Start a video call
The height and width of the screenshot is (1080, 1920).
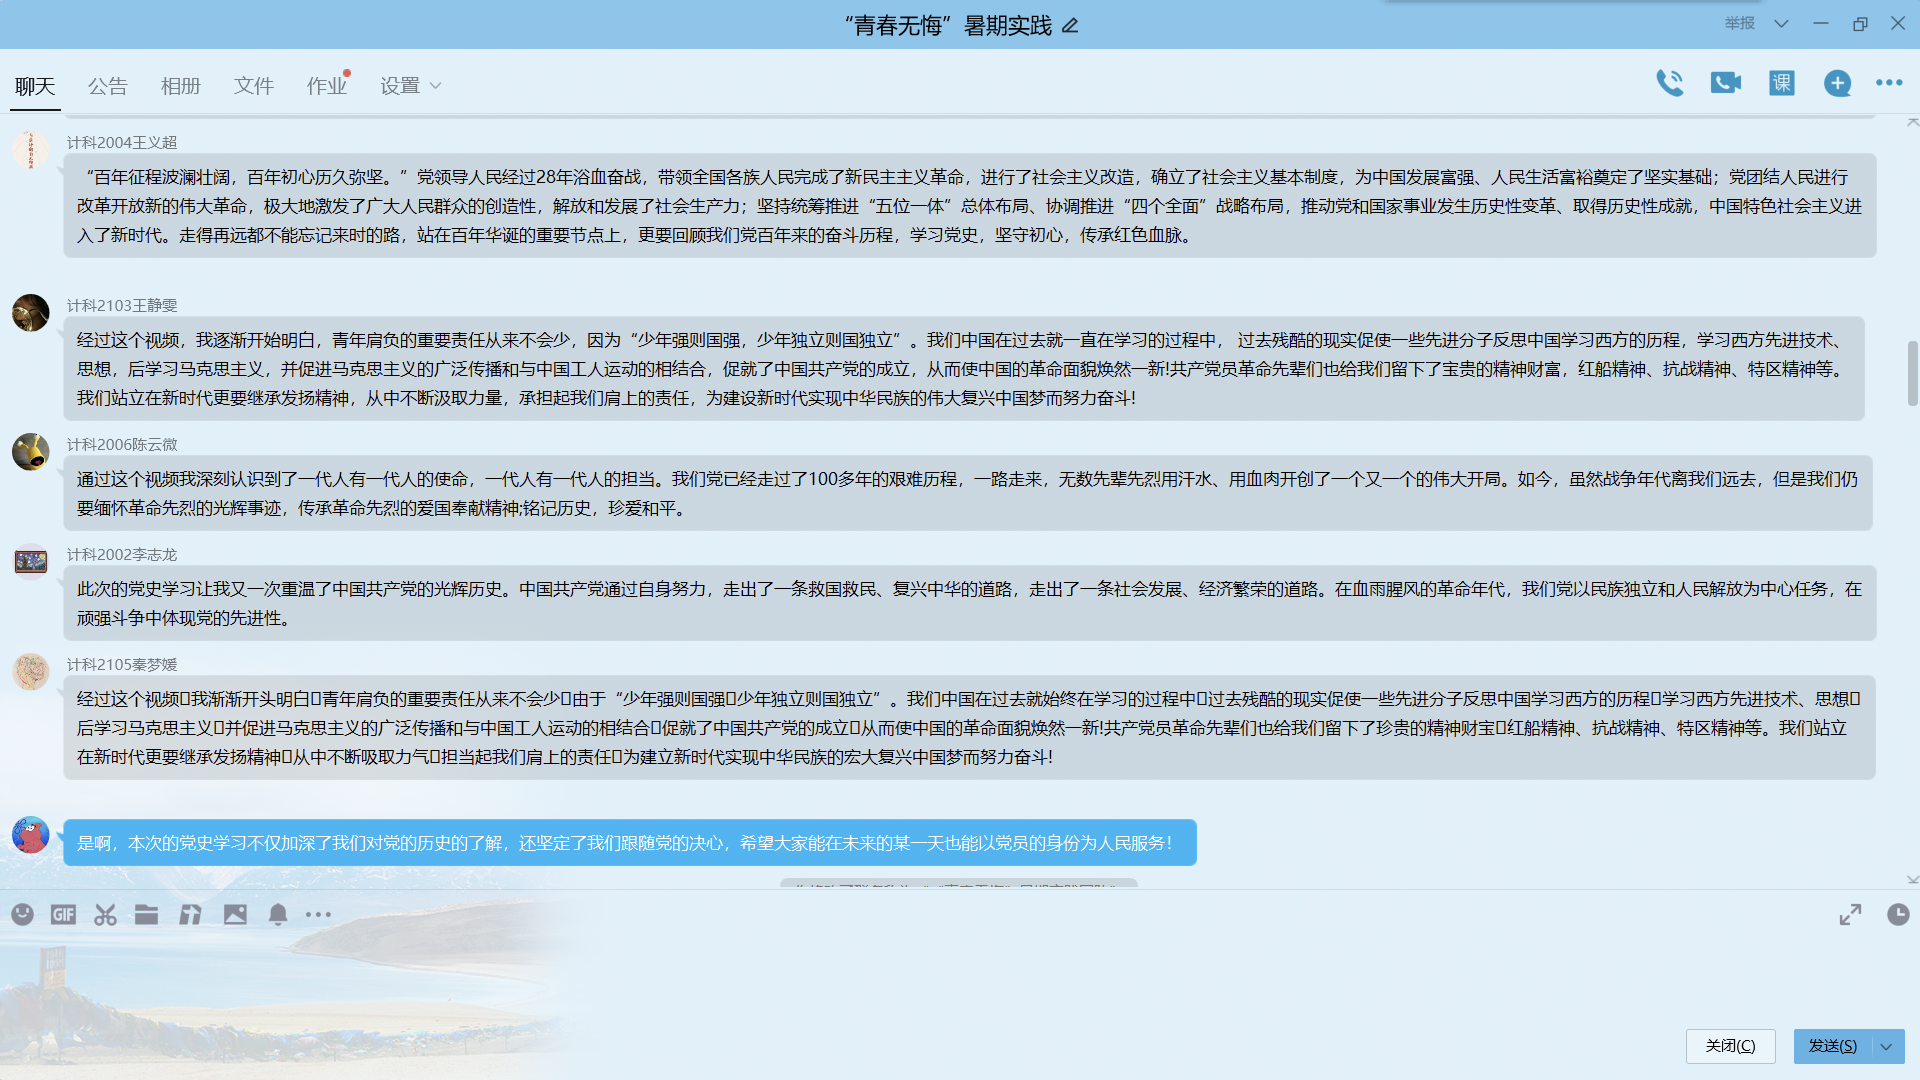click(1725, 83)
